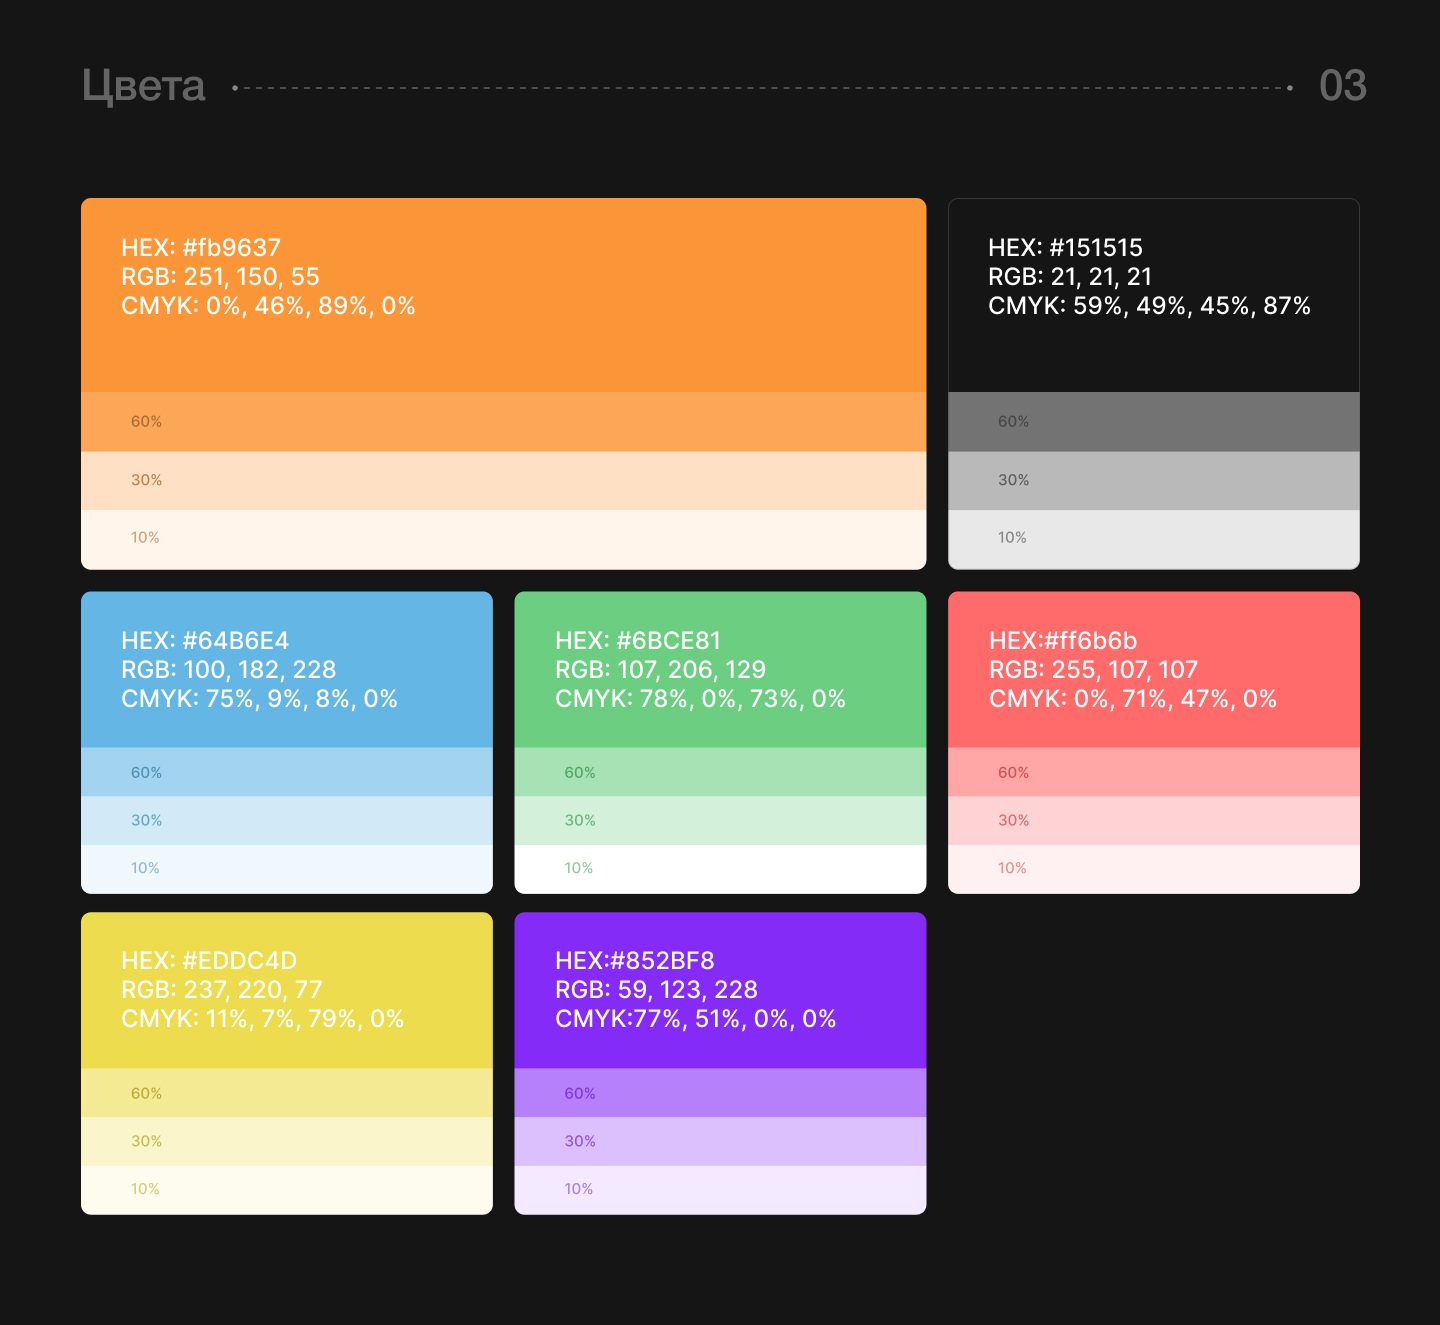Click the 'Цвета' section heading
1440x1325 pixels.
(144, 87)
